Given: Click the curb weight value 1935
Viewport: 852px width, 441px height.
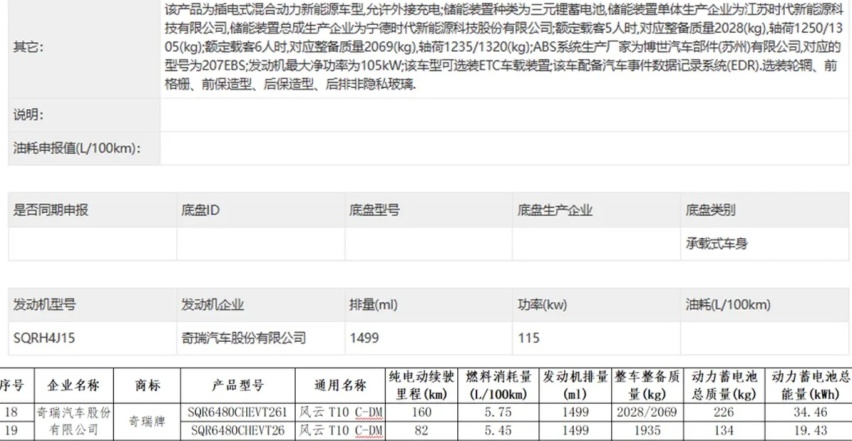Looking at the screenshot, I should [647, 431].
